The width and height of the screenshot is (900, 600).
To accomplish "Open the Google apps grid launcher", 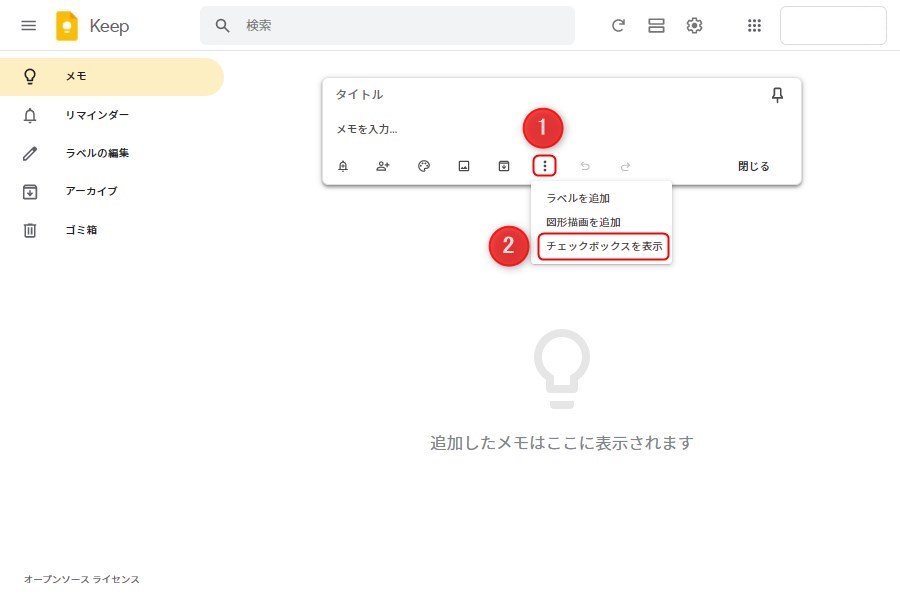I will (755, 26).
